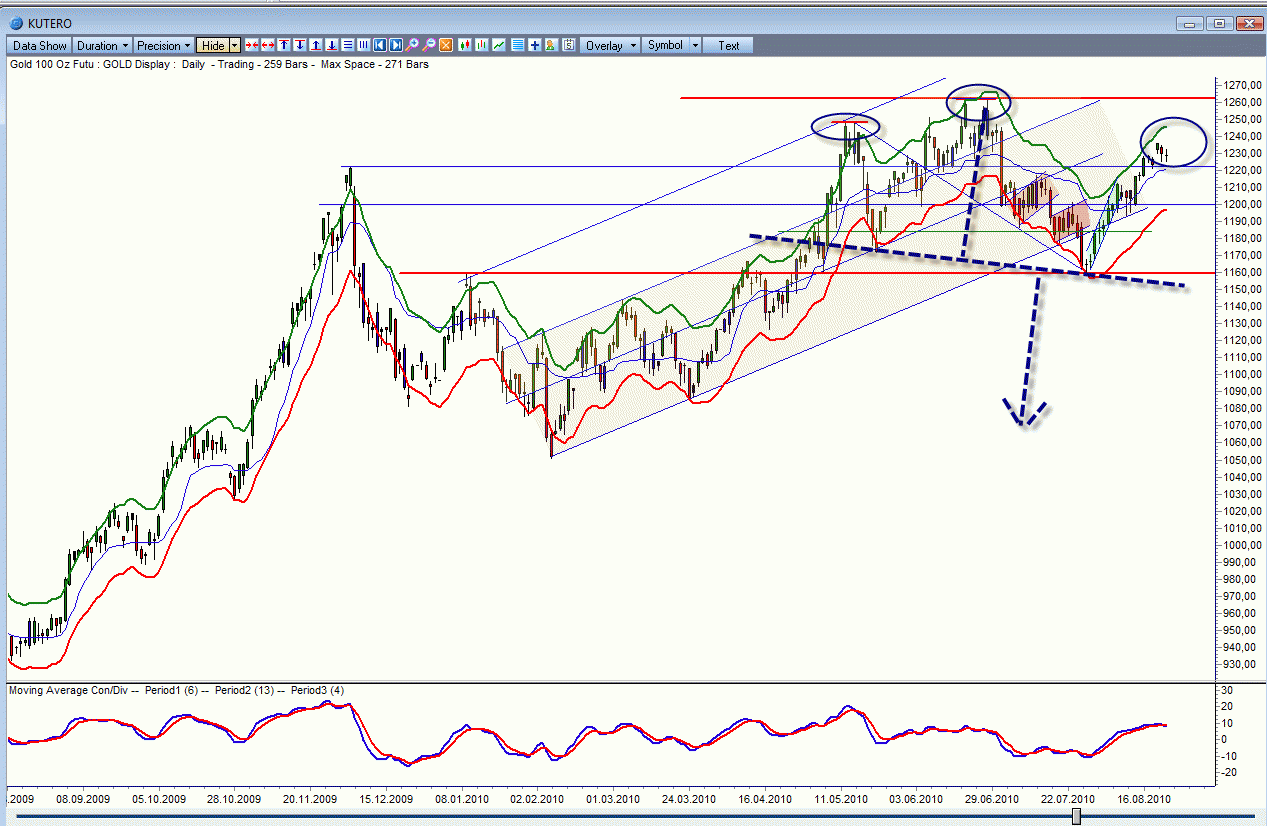Click the blue plus crosshair icon

(535, 45)
